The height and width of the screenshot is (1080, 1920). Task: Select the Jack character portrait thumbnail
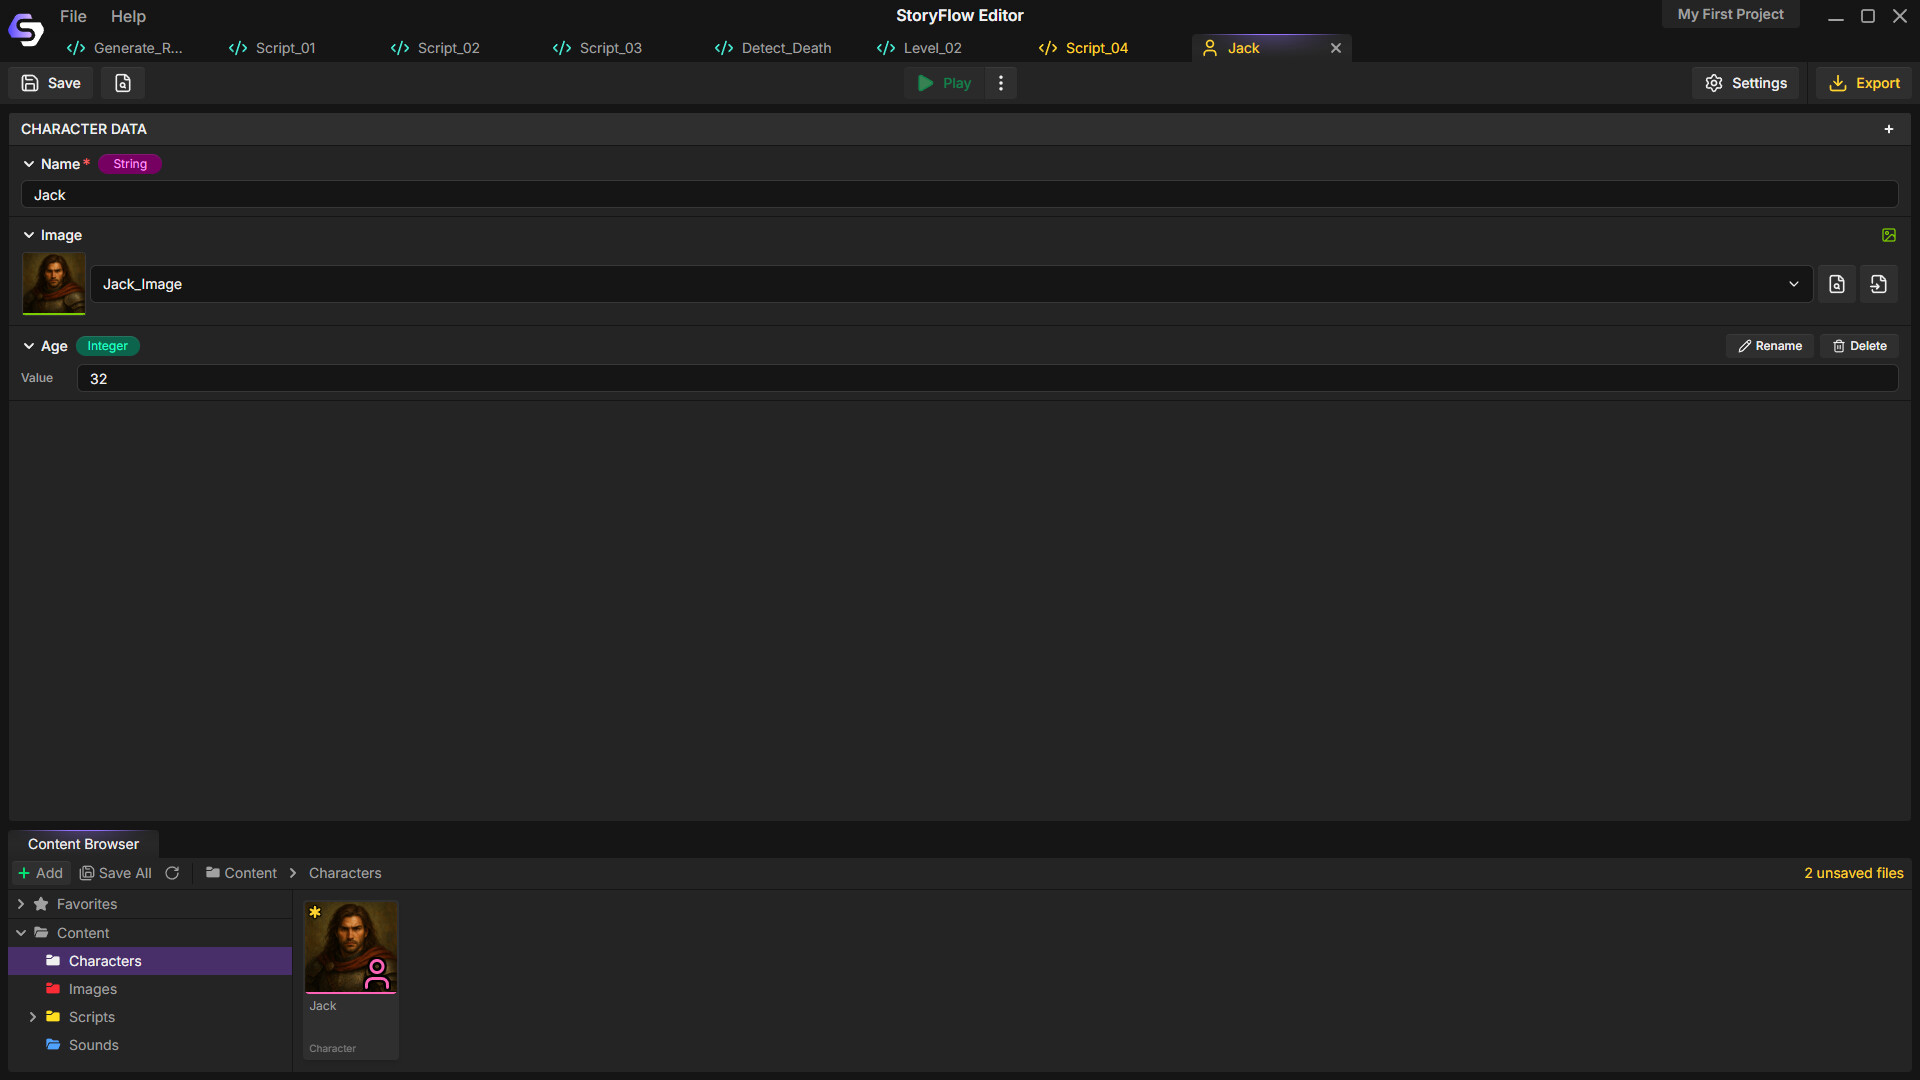pos(350,946)
